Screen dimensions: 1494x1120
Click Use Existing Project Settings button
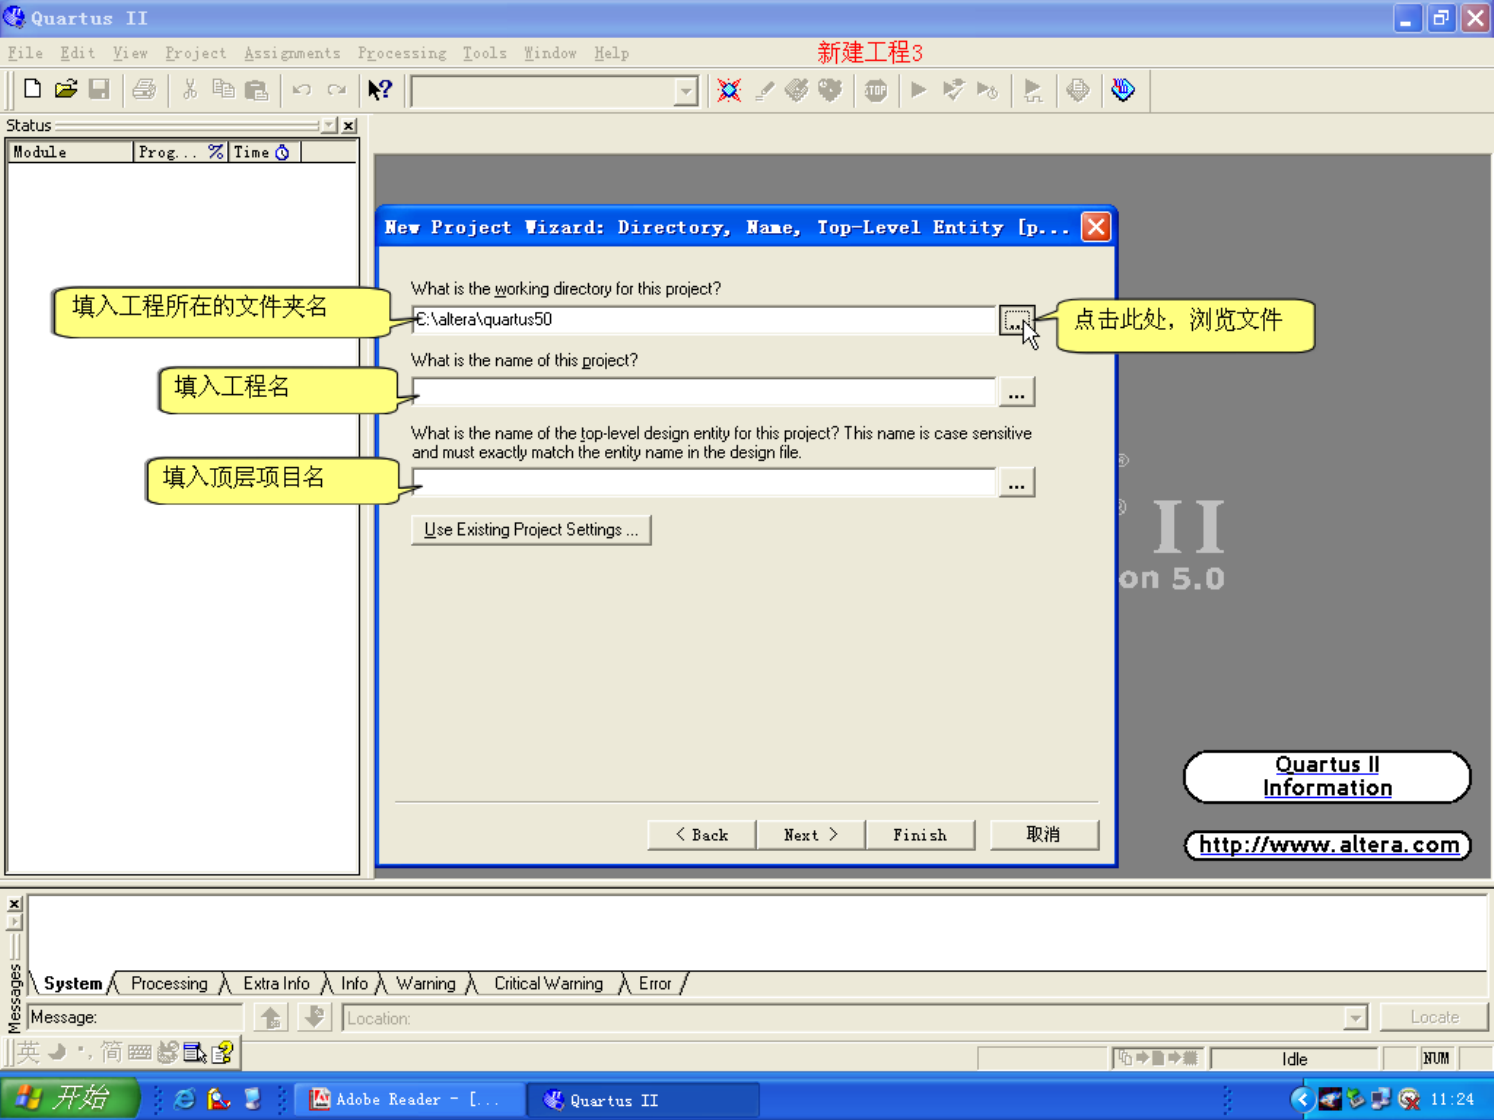click(531, 530)
